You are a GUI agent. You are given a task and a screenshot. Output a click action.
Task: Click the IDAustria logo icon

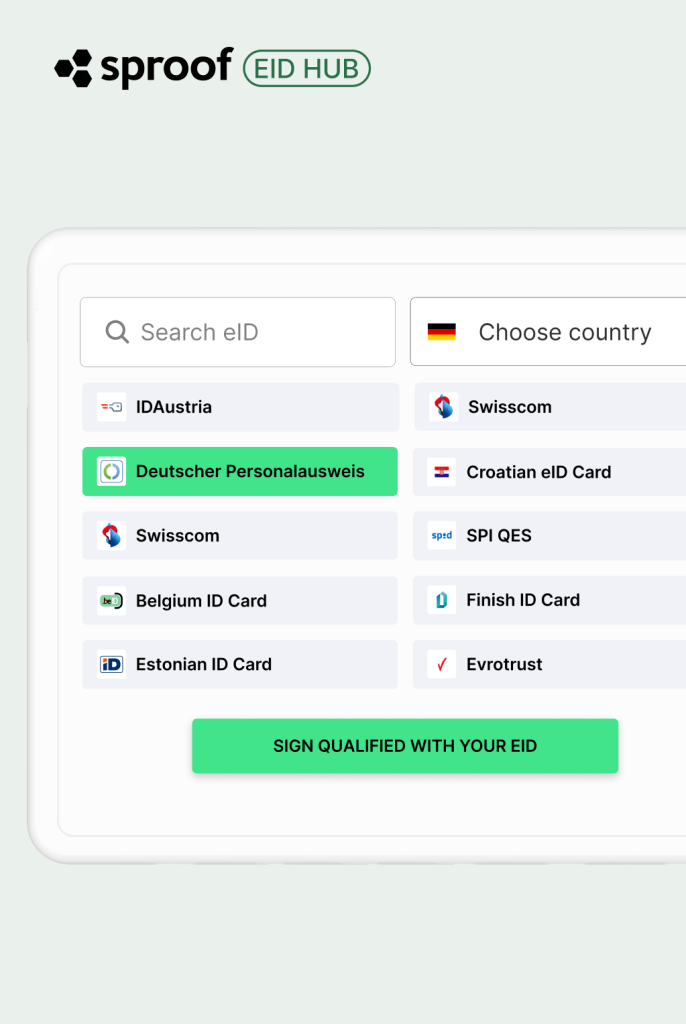111,407
